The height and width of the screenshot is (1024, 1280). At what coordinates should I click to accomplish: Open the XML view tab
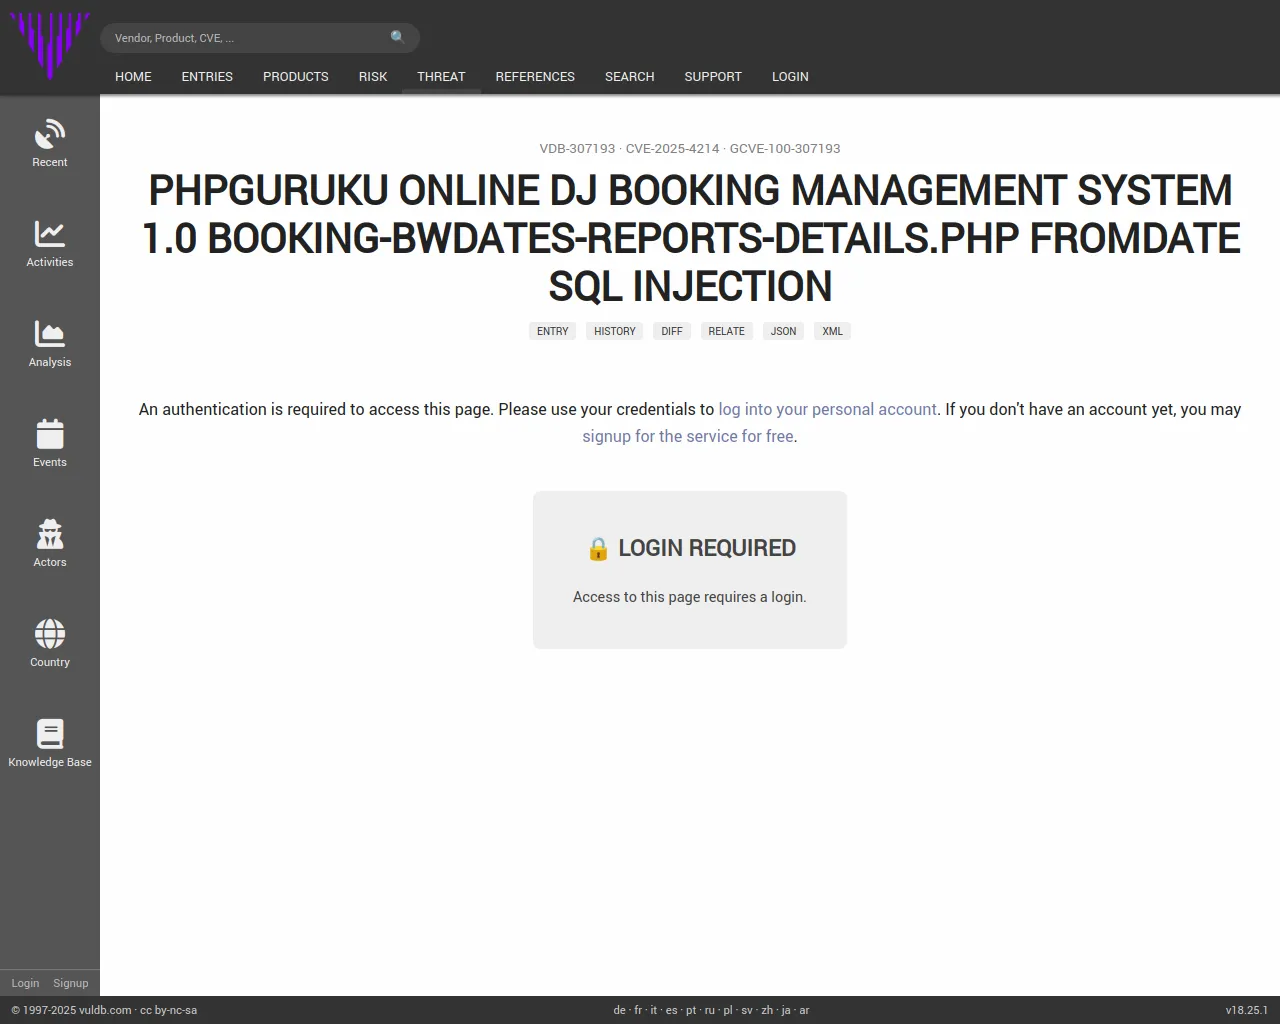tap(833, 331)
